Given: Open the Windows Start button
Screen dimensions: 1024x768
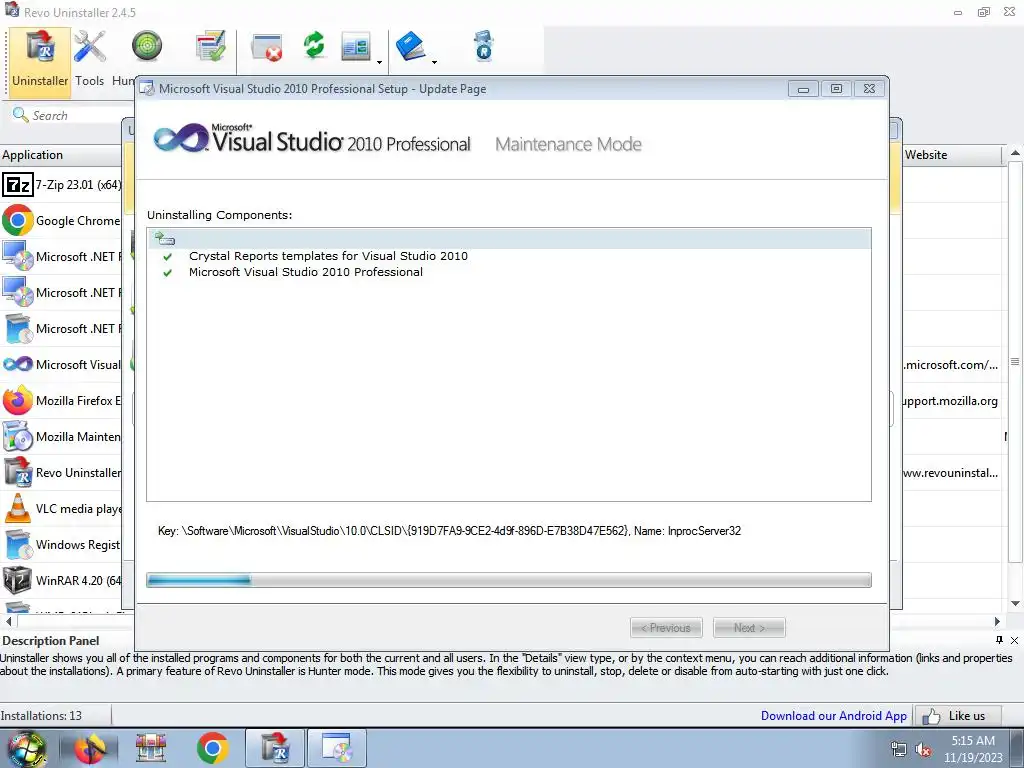Looking at the screenshot, I should point(26,748).
